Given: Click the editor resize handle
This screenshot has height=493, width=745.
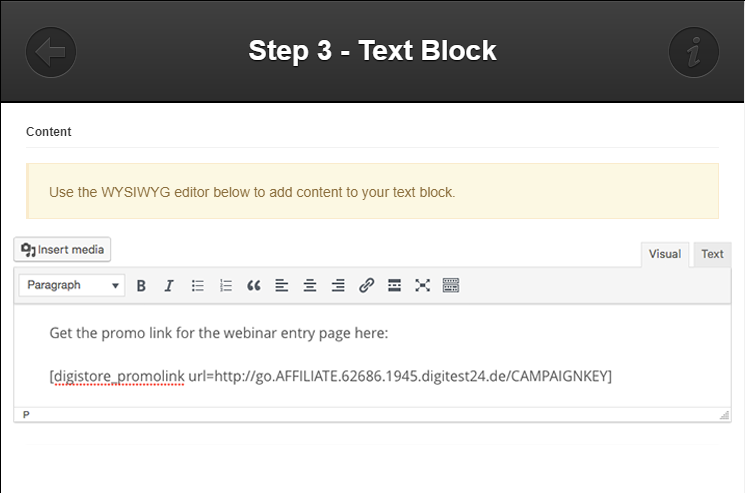Looking at the screenshot, I should (724, 414).
